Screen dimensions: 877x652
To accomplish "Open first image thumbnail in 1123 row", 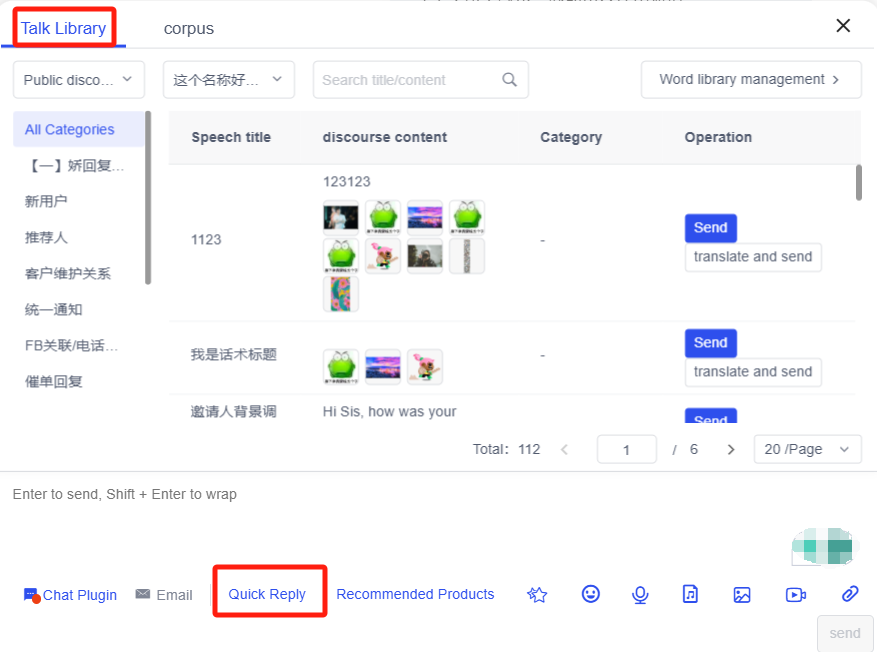I will click(341, 217).
